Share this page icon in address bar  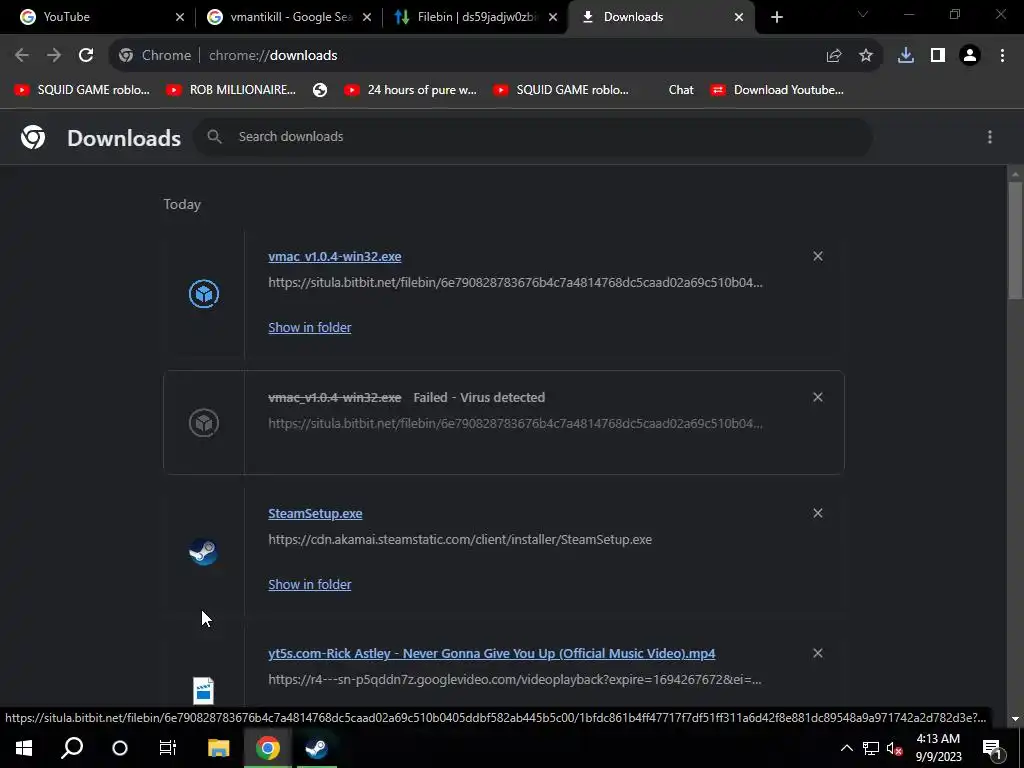pyautogui.click(x=834, y=56)
